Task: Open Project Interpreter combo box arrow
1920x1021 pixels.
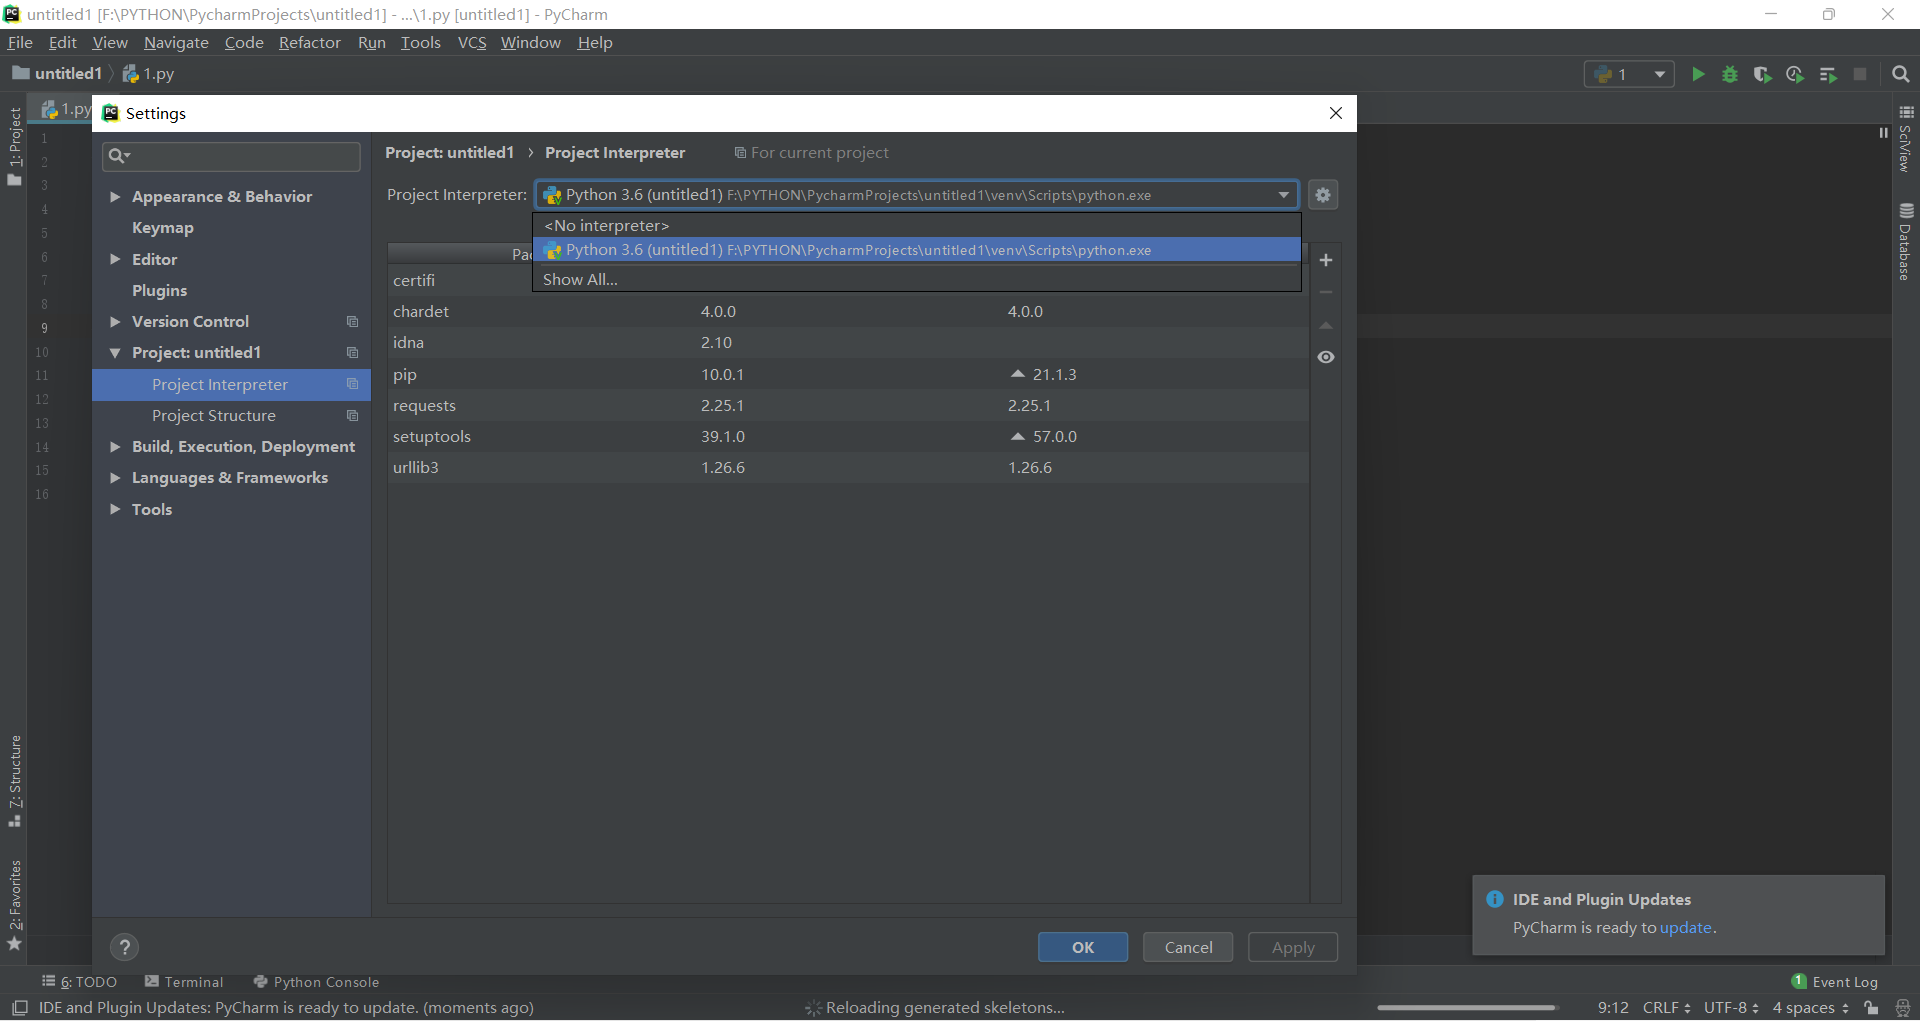Action: pos(1284,195)
